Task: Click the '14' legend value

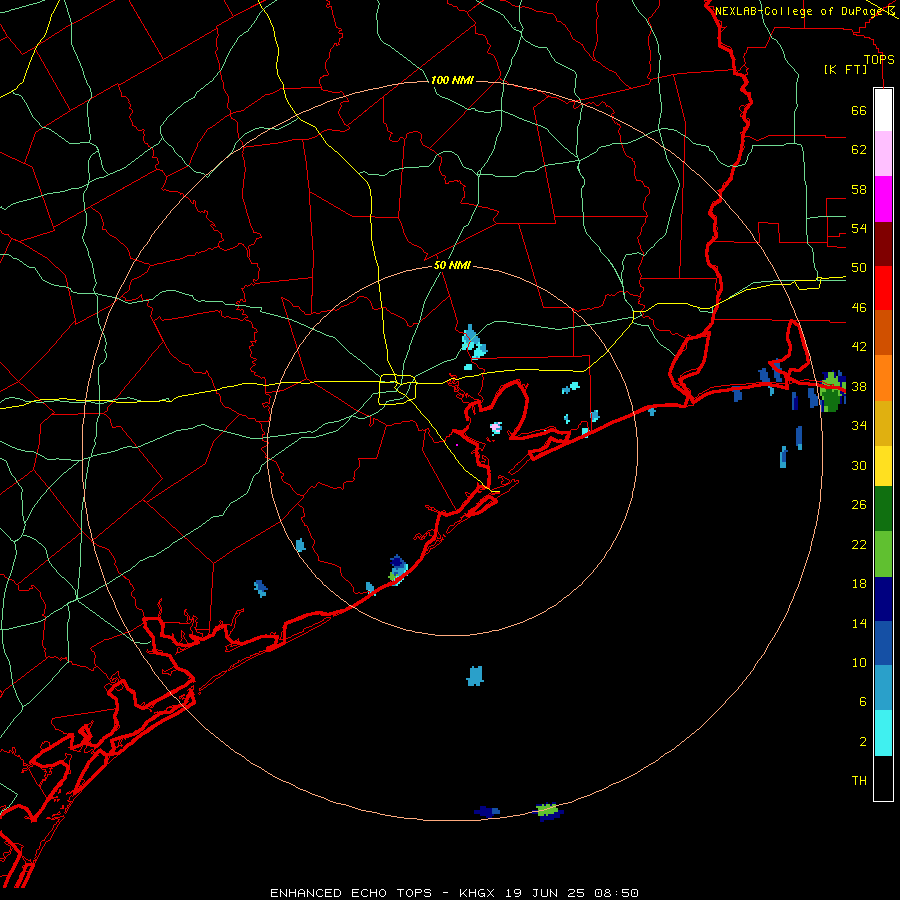Action: point(859,623)
